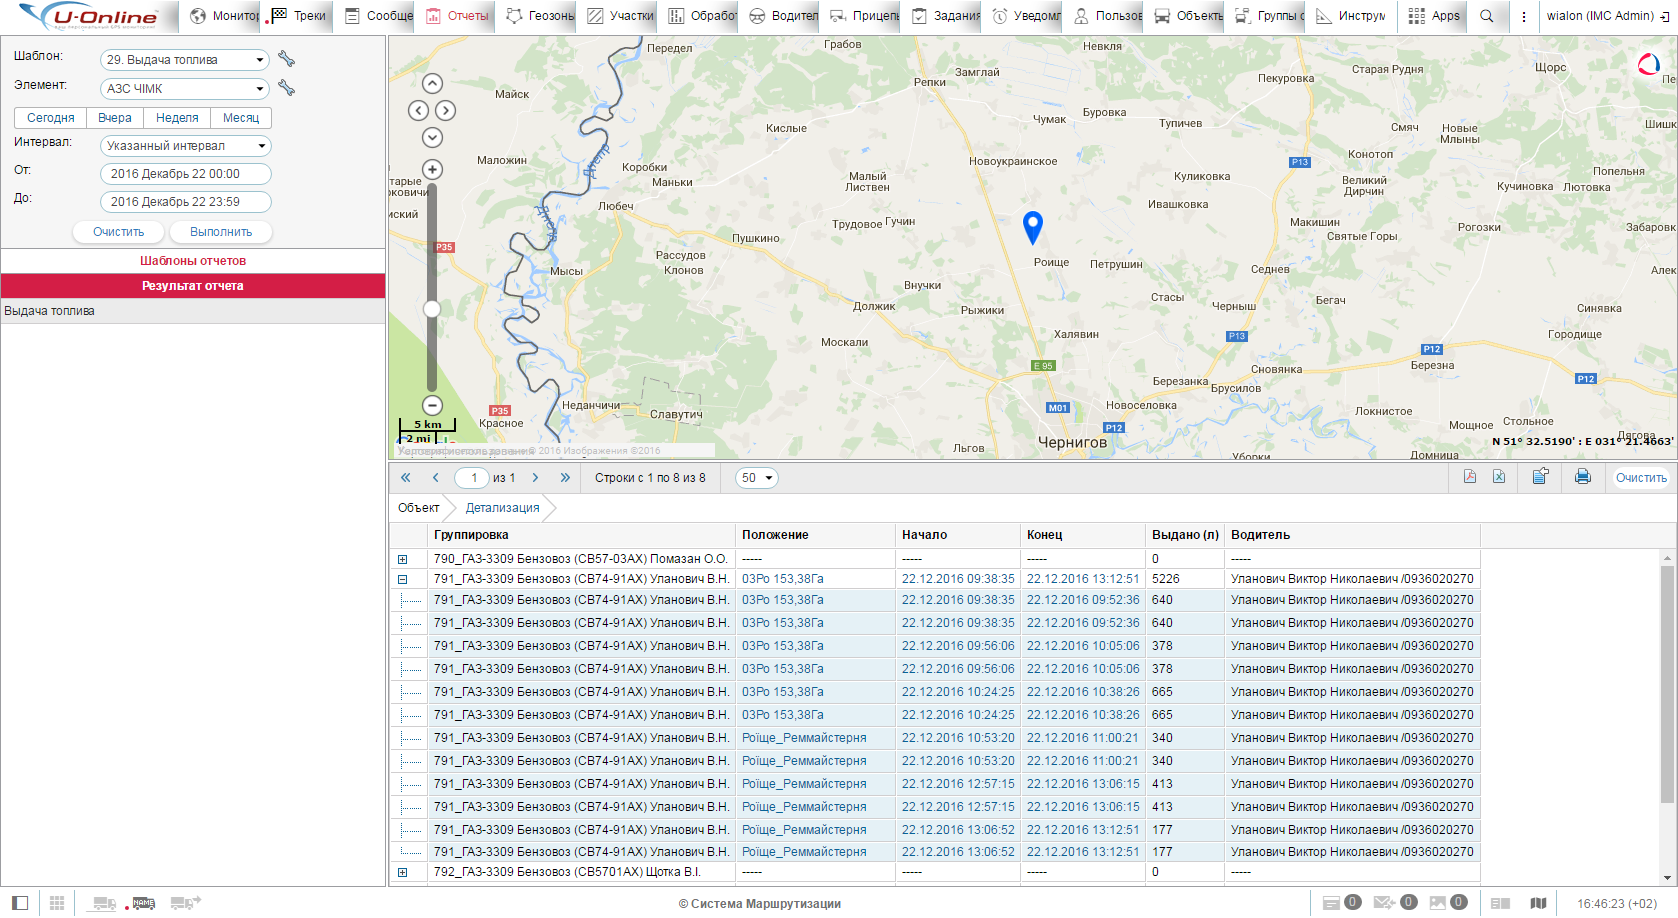Image resolution: width=1678 pixels, height=918 pixels.
Task: Open the rows-per-page dropdown showing 50
Action: (x=757, y=478)
